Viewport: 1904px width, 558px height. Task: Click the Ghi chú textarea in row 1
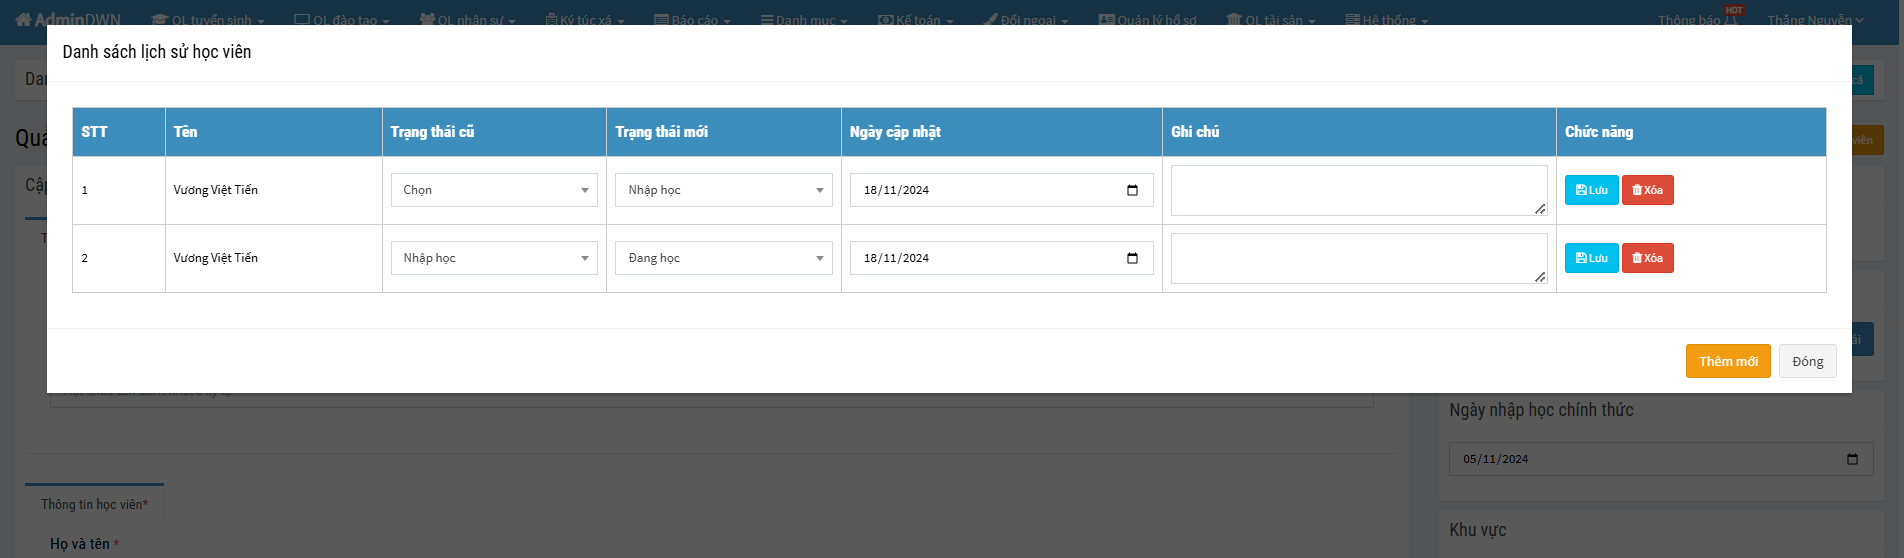(1357, 190)
